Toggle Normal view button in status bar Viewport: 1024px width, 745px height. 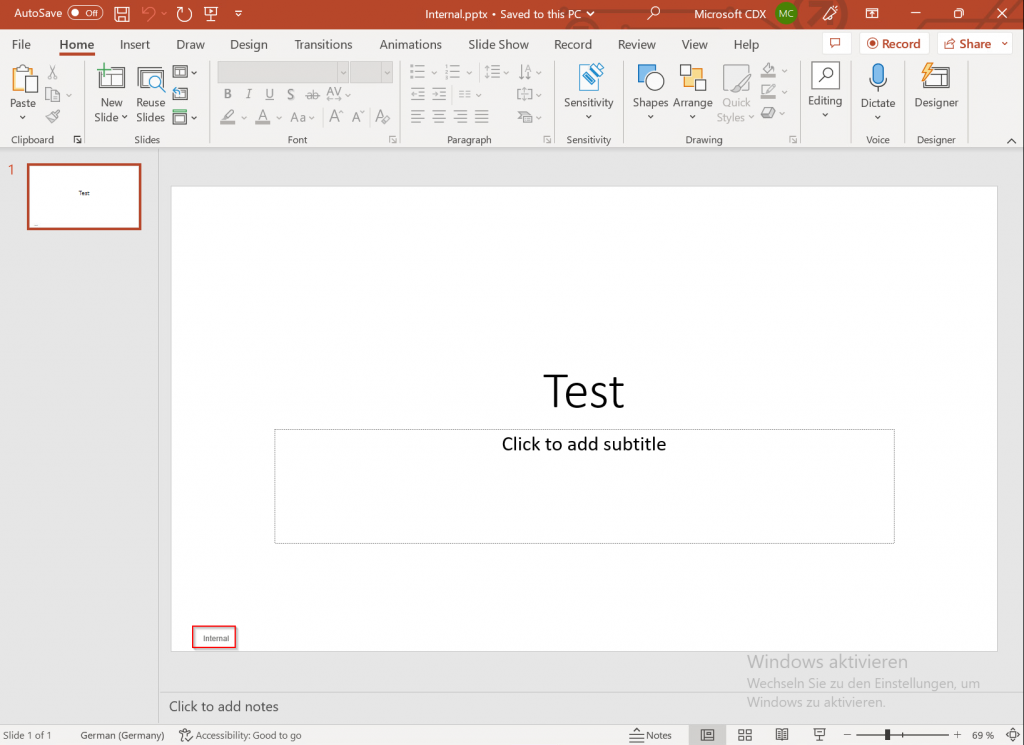pyautogui.click(x=707, y=735)
